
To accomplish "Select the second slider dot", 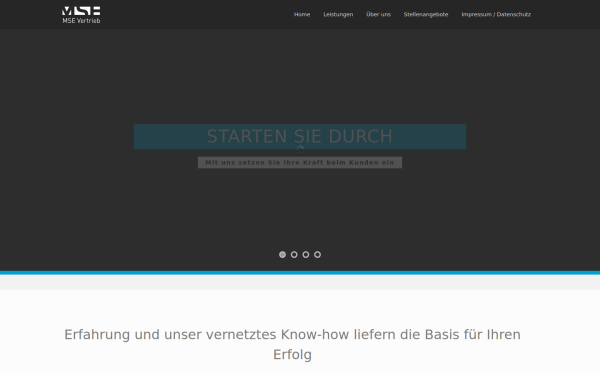I will point(294,254).
